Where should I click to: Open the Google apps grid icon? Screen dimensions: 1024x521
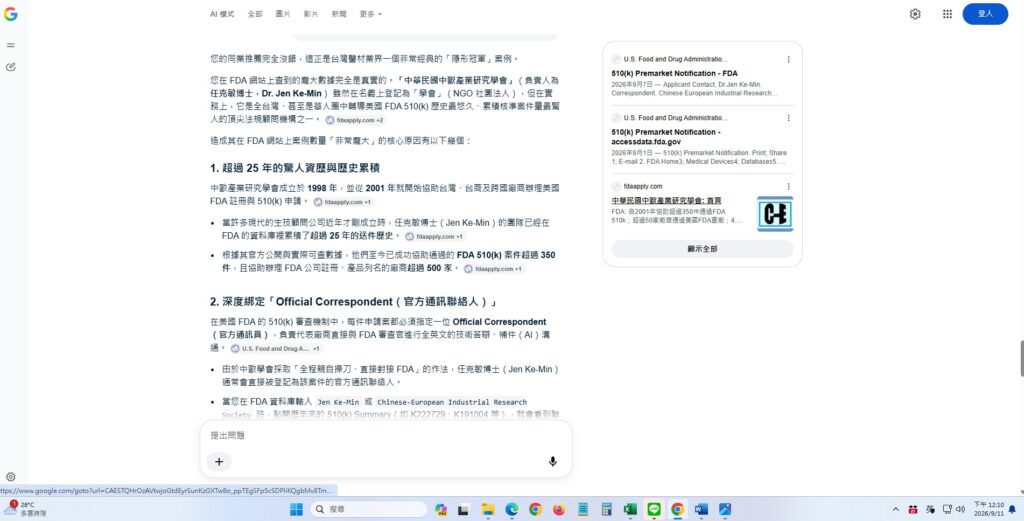[947, 14]
